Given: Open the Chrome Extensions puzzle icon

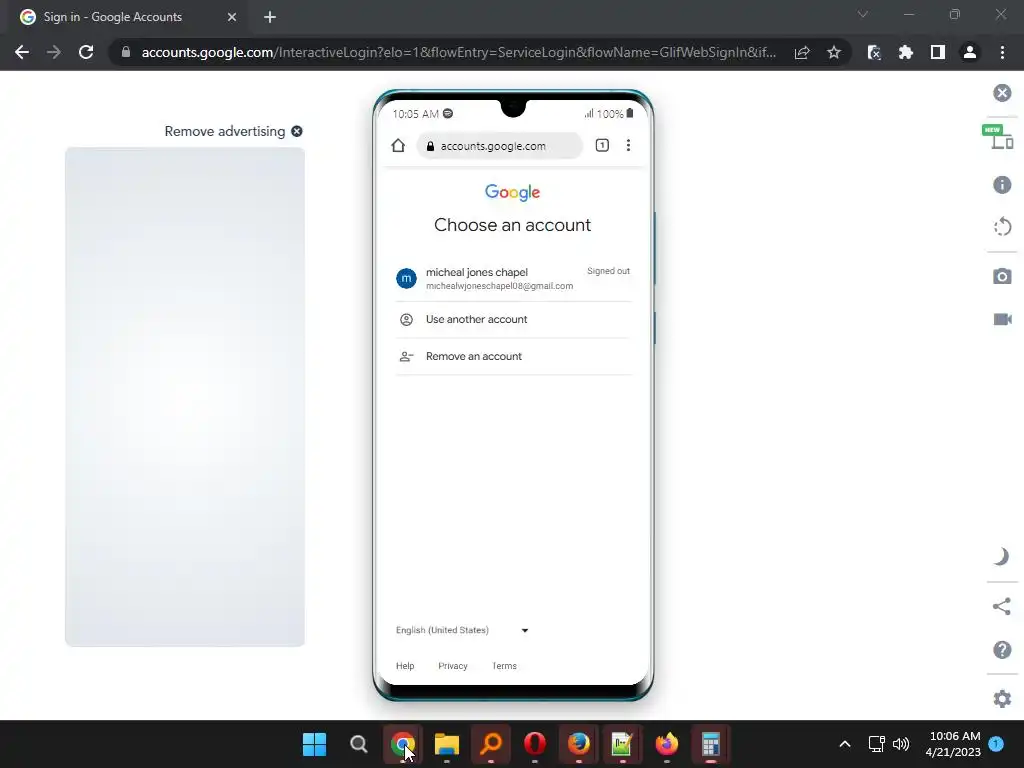Looking at the screenshot, I should tap(906, 52).
